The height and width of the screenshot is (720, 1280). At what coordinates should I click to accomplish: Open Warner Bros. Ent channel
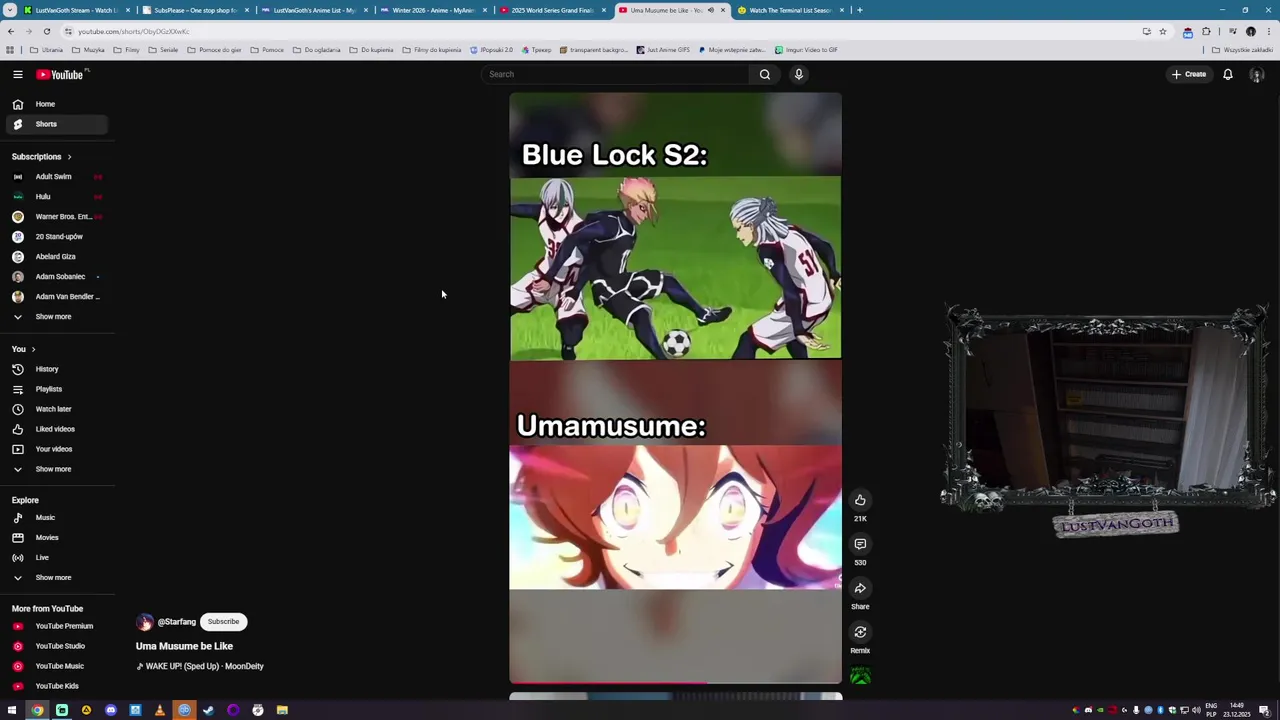coord(55,217)
